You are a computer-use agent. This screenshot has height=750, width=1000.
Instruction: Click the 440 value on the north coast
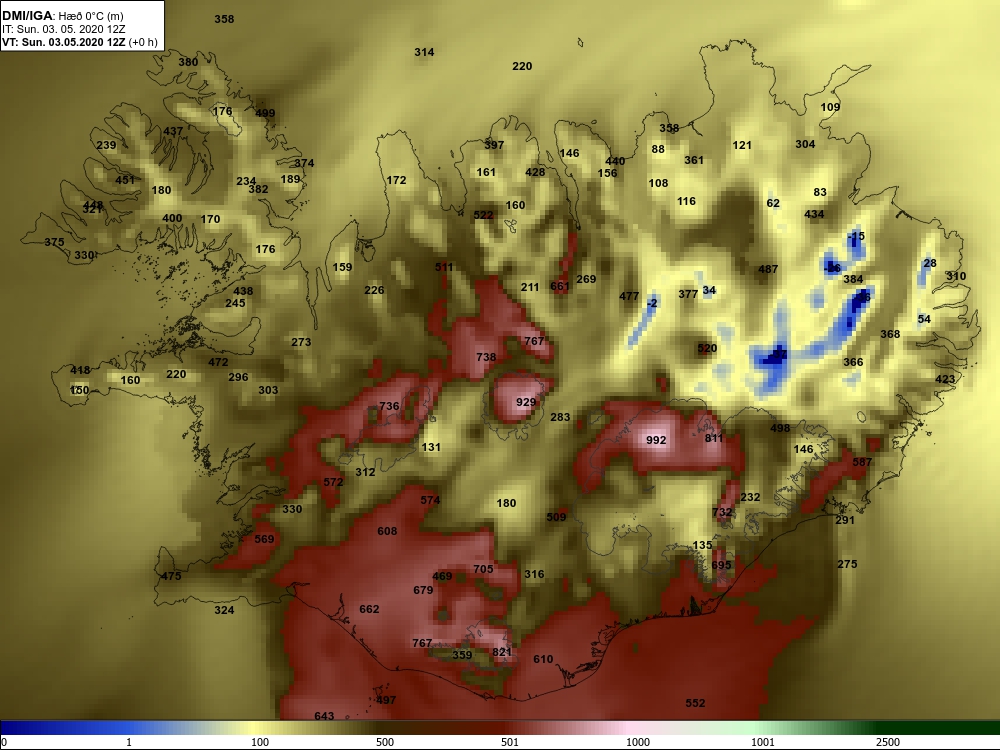[x=615, y=161]
